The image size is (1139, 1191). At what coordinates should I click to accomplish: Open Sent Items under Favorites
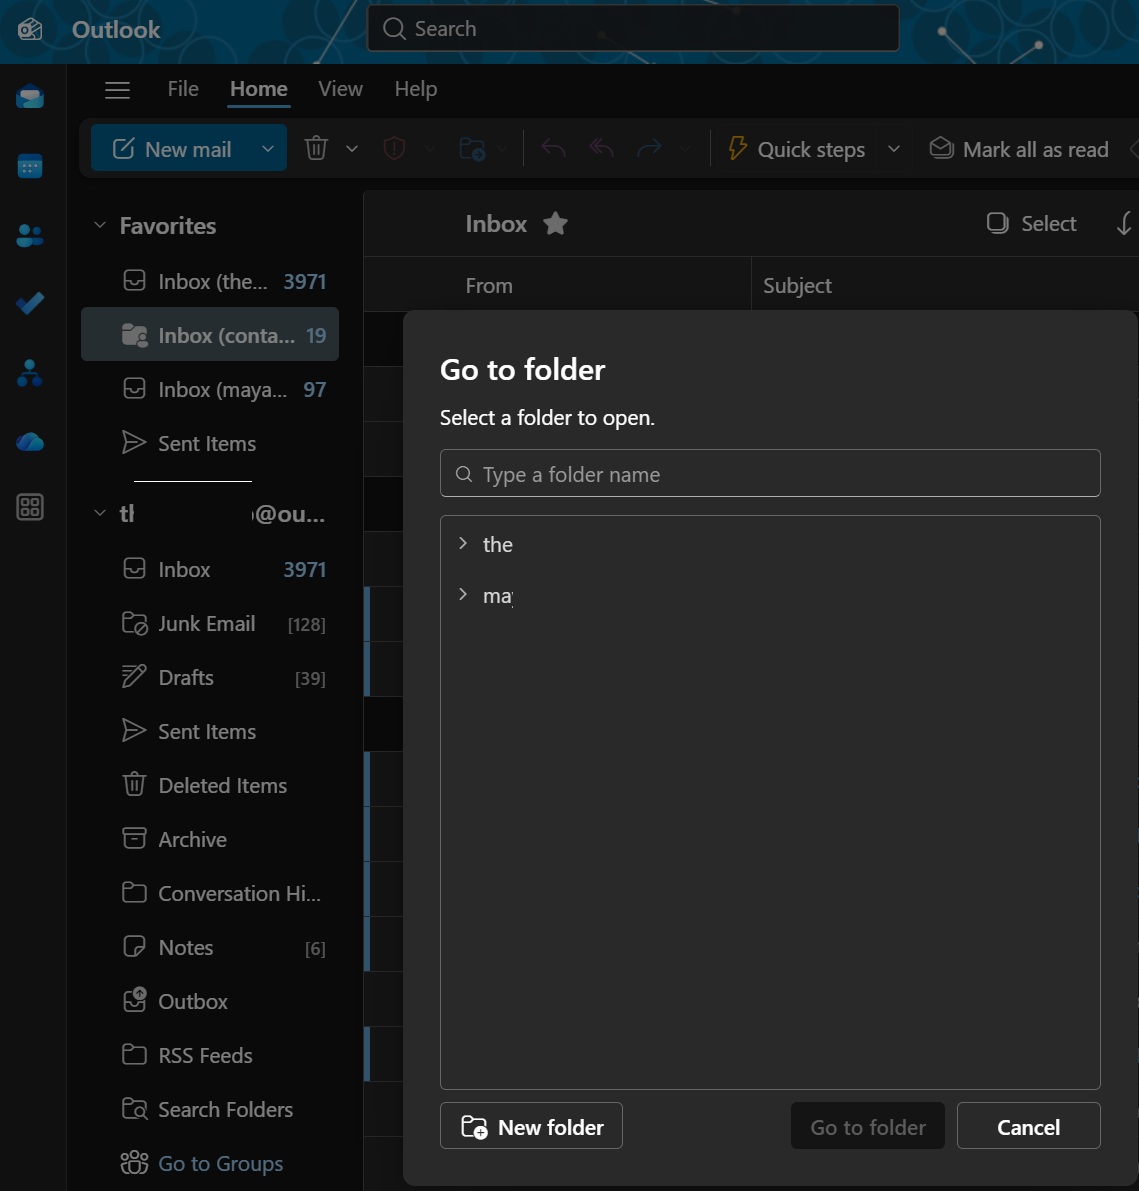[210, 444]
